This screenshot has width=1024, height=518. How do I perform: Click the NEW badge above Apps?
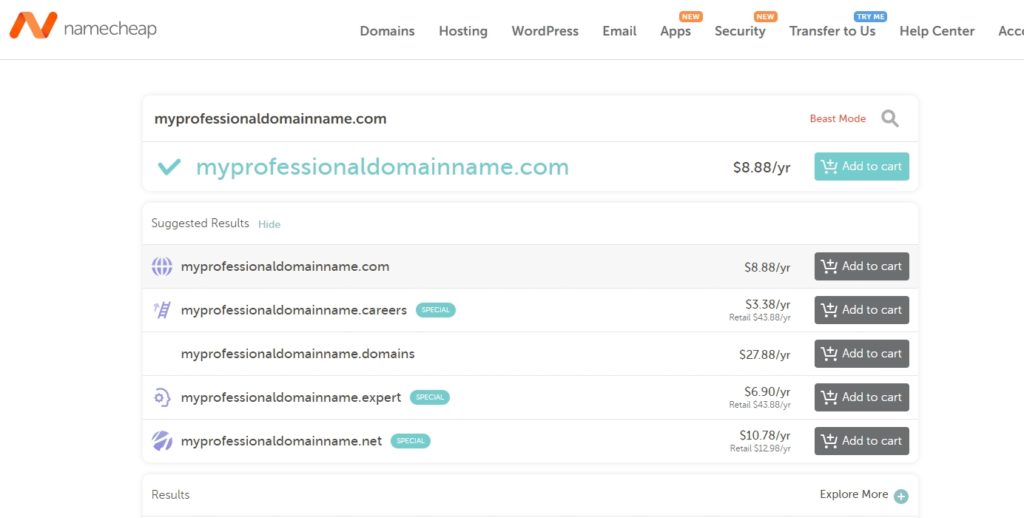coord(690,16)
